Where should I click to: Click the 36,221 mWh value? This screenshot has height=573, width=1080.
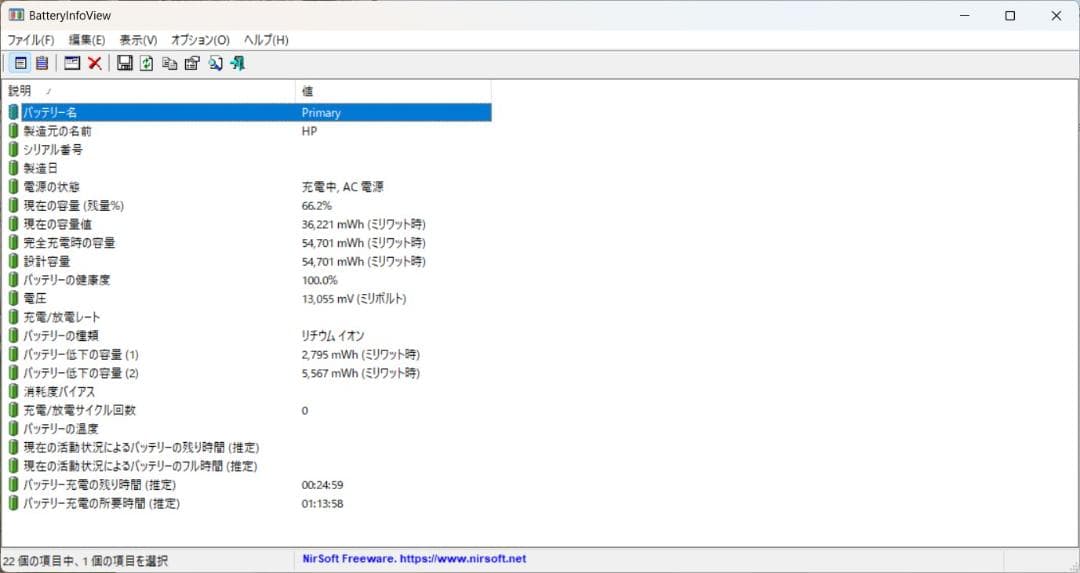coord(364,224)
